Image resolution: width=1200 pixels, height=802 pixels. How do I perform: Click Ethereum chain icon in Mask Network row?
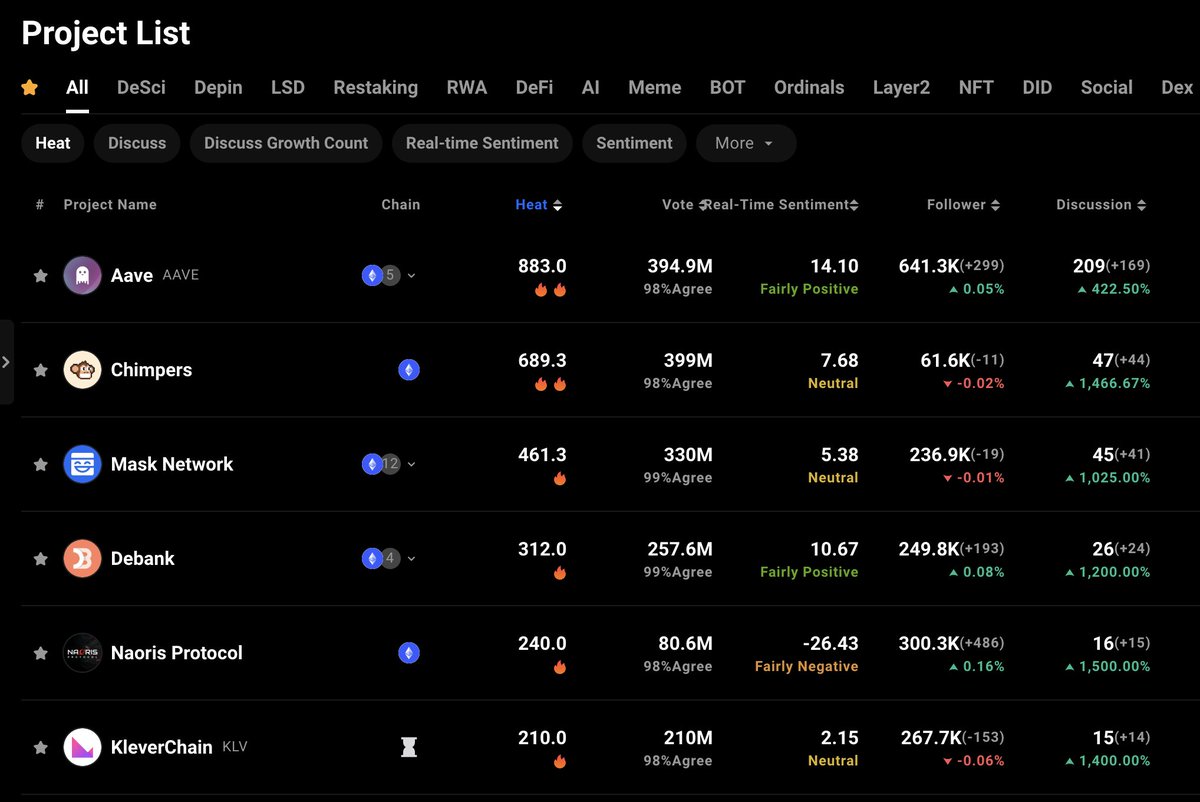(372, 464)
